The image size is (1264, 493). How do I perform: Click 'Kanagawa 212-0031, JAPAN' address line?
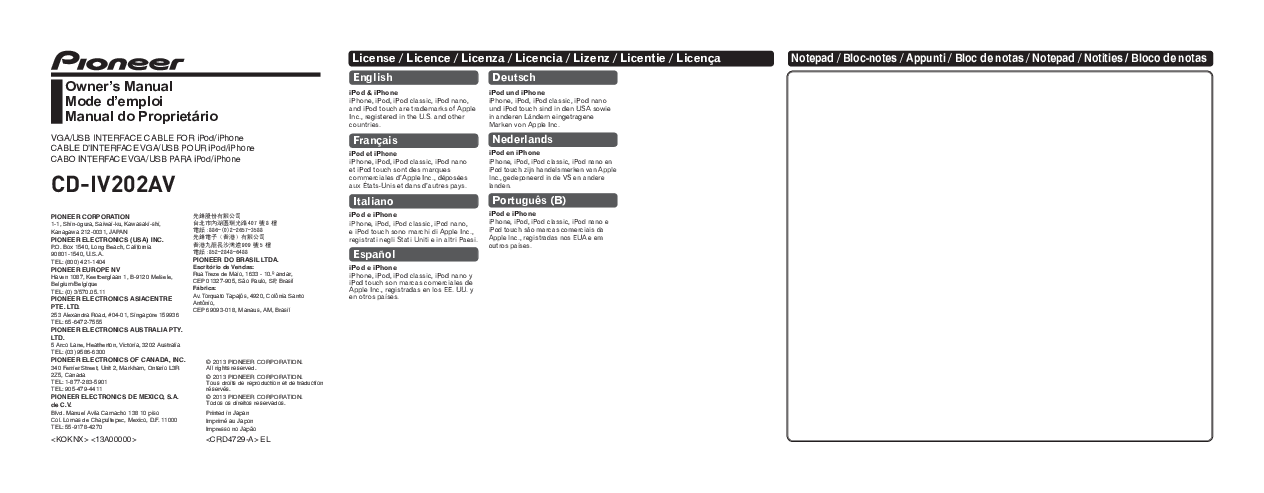point(91,231)
